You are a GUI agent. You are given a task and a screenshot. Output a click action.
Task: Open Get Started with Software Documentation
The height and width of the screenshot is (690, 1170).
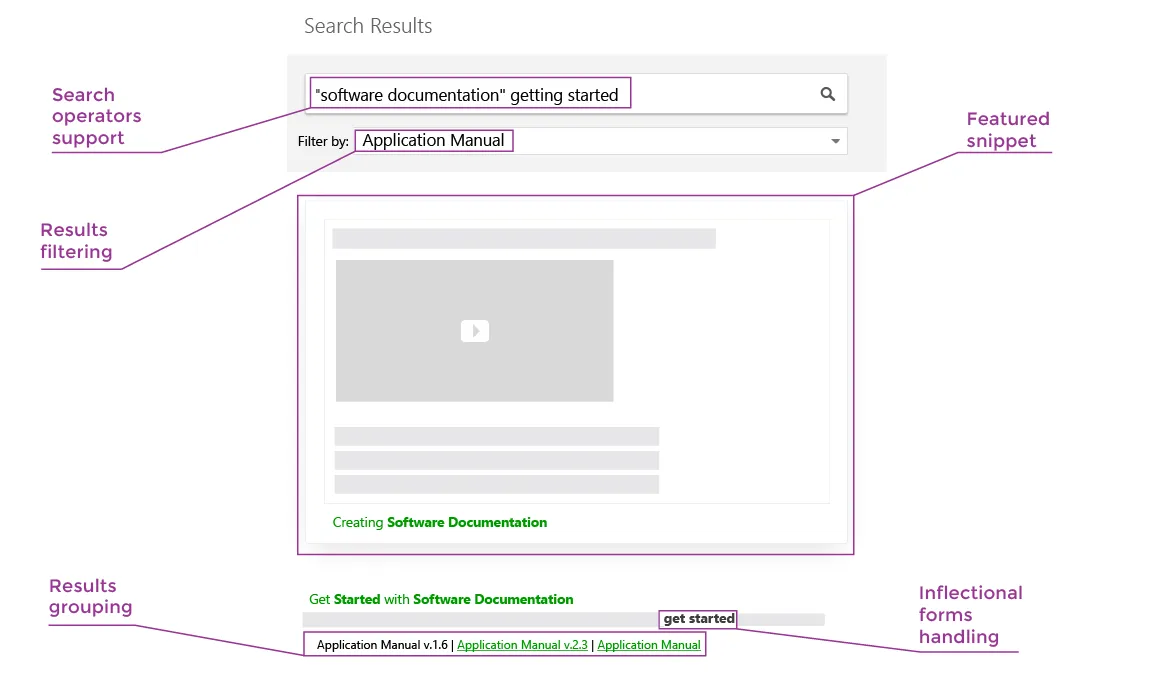coord(441,599)
